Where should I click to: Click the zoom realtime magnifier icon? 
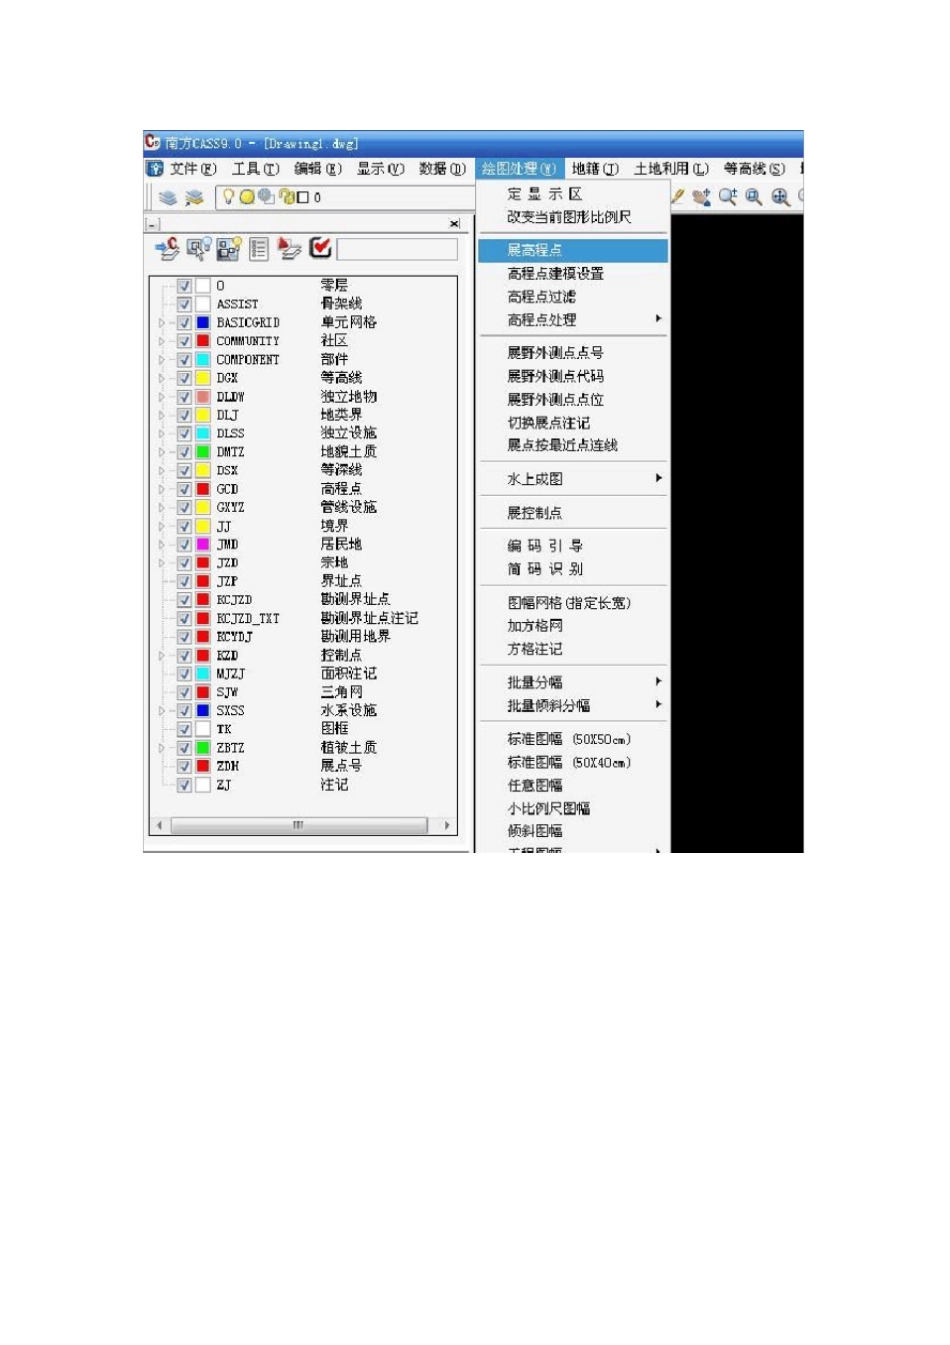728,197
